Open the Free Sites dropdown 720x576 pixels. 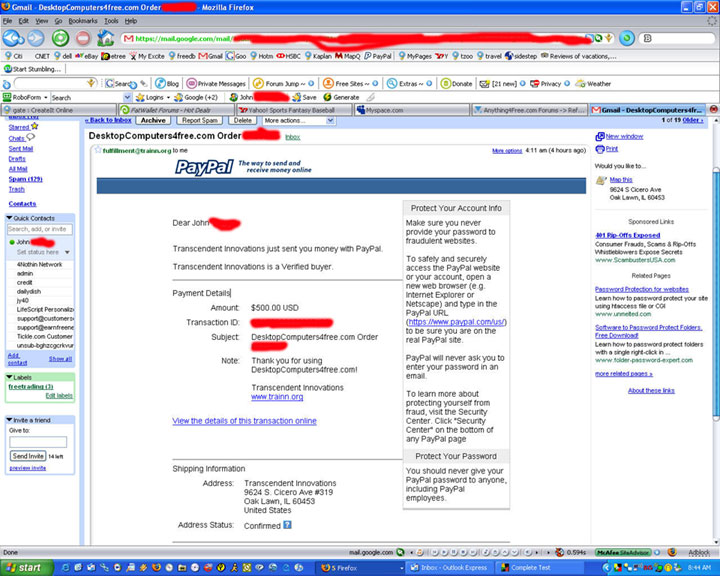(350, 84)
